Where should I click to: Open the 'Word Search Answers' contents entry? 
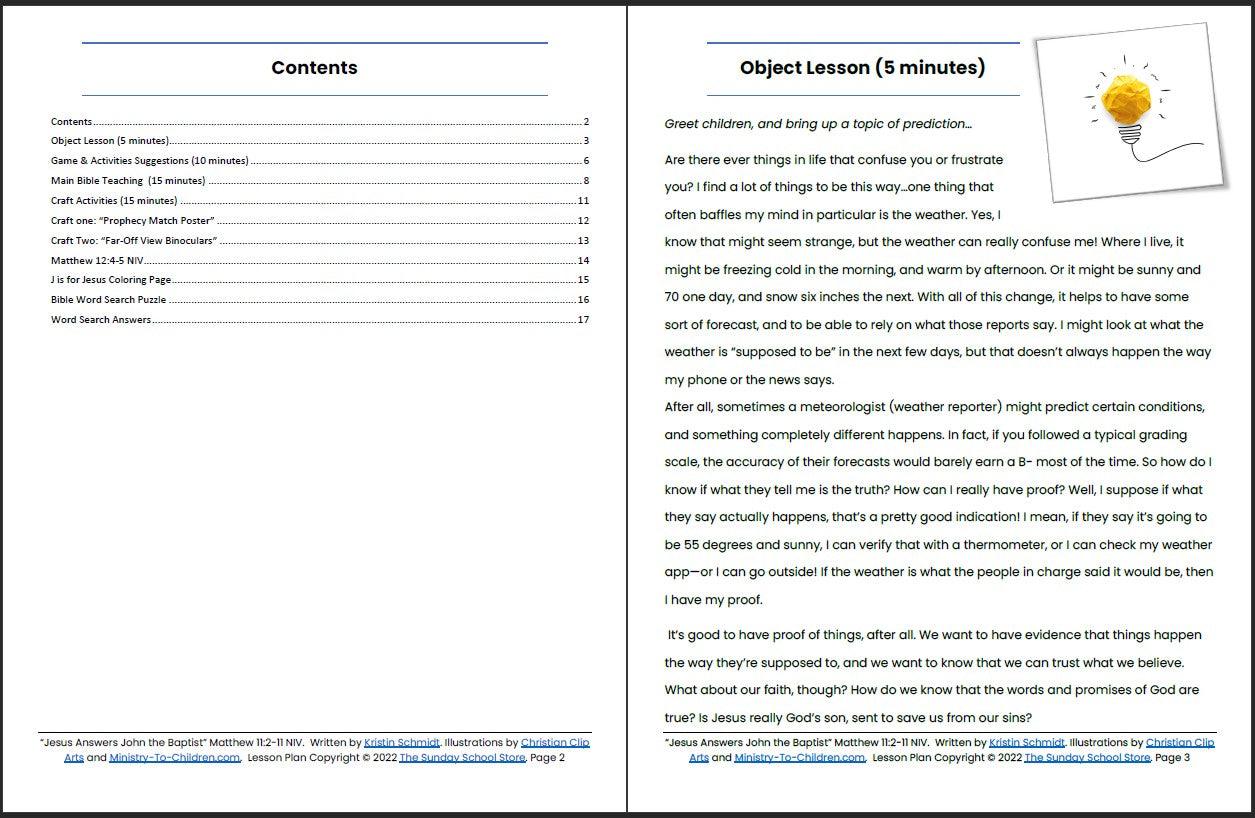click(101, 320)
